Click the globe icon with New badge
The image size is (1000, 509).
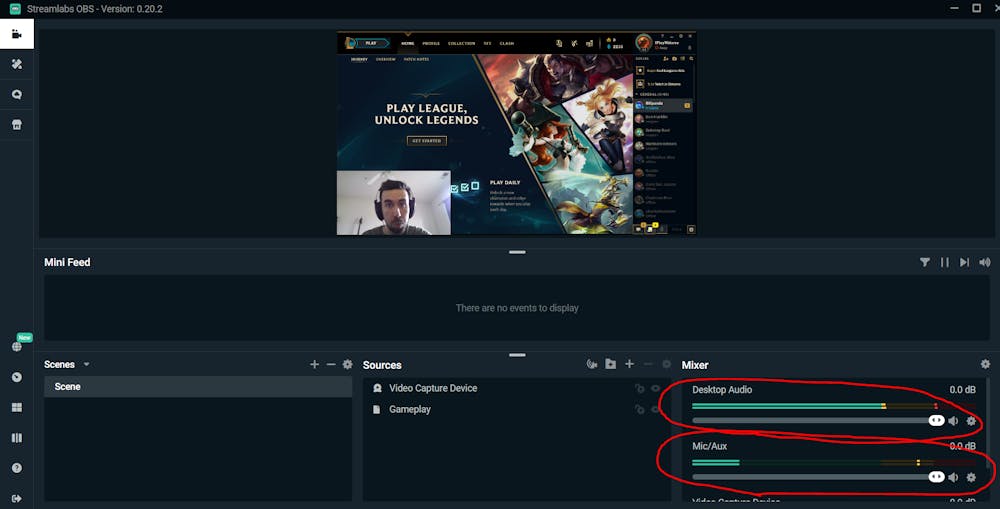pyautogui.click(x=17, y=346)
